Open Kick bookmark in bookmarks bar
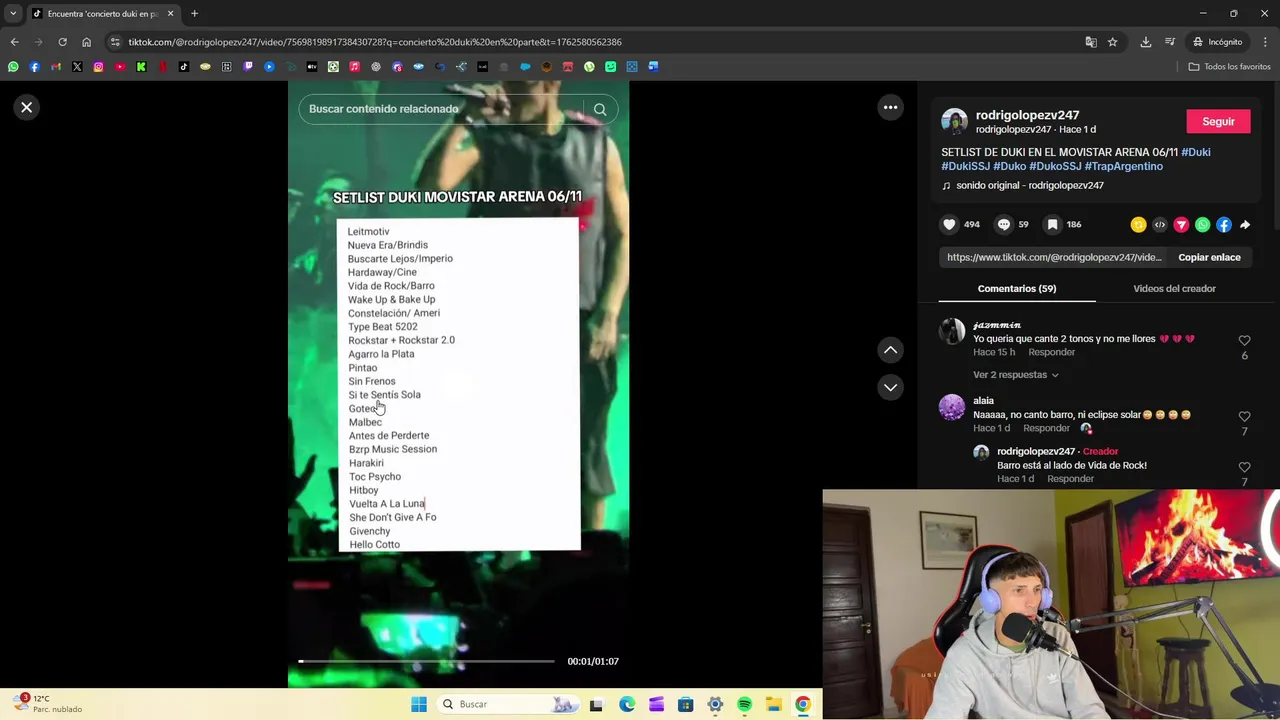This screenshot has width=1280, height=720. point(141,67)
